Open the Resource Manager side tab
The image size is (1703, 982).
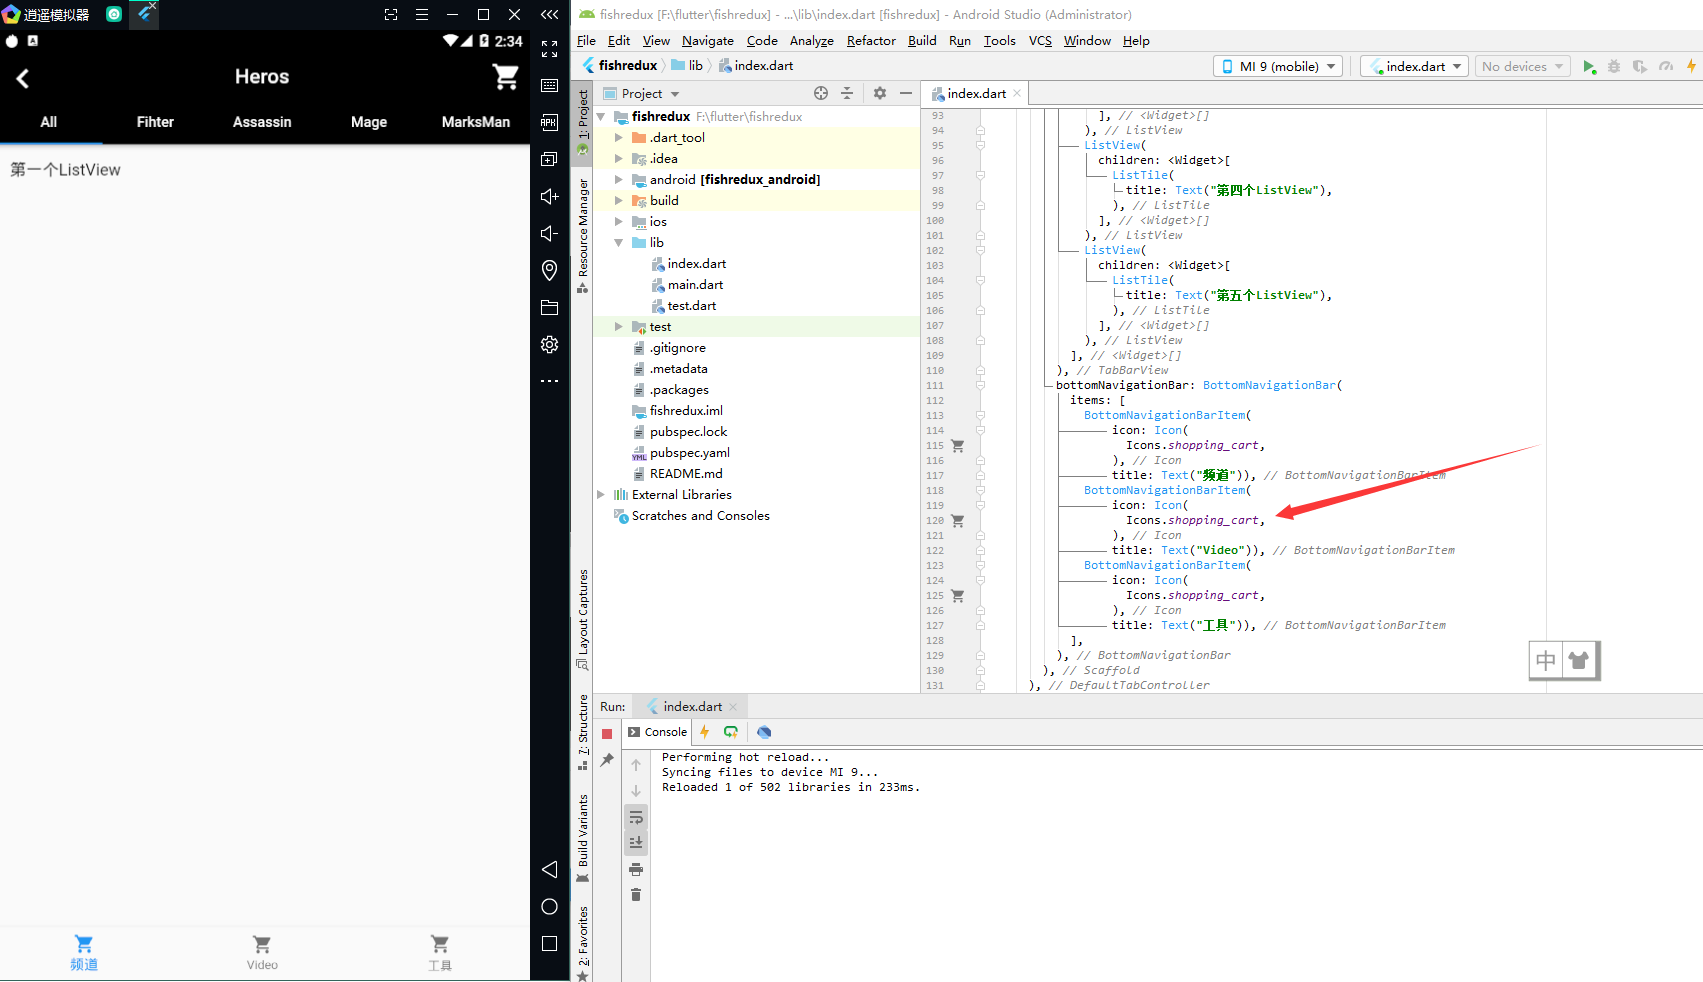[582, 236]
